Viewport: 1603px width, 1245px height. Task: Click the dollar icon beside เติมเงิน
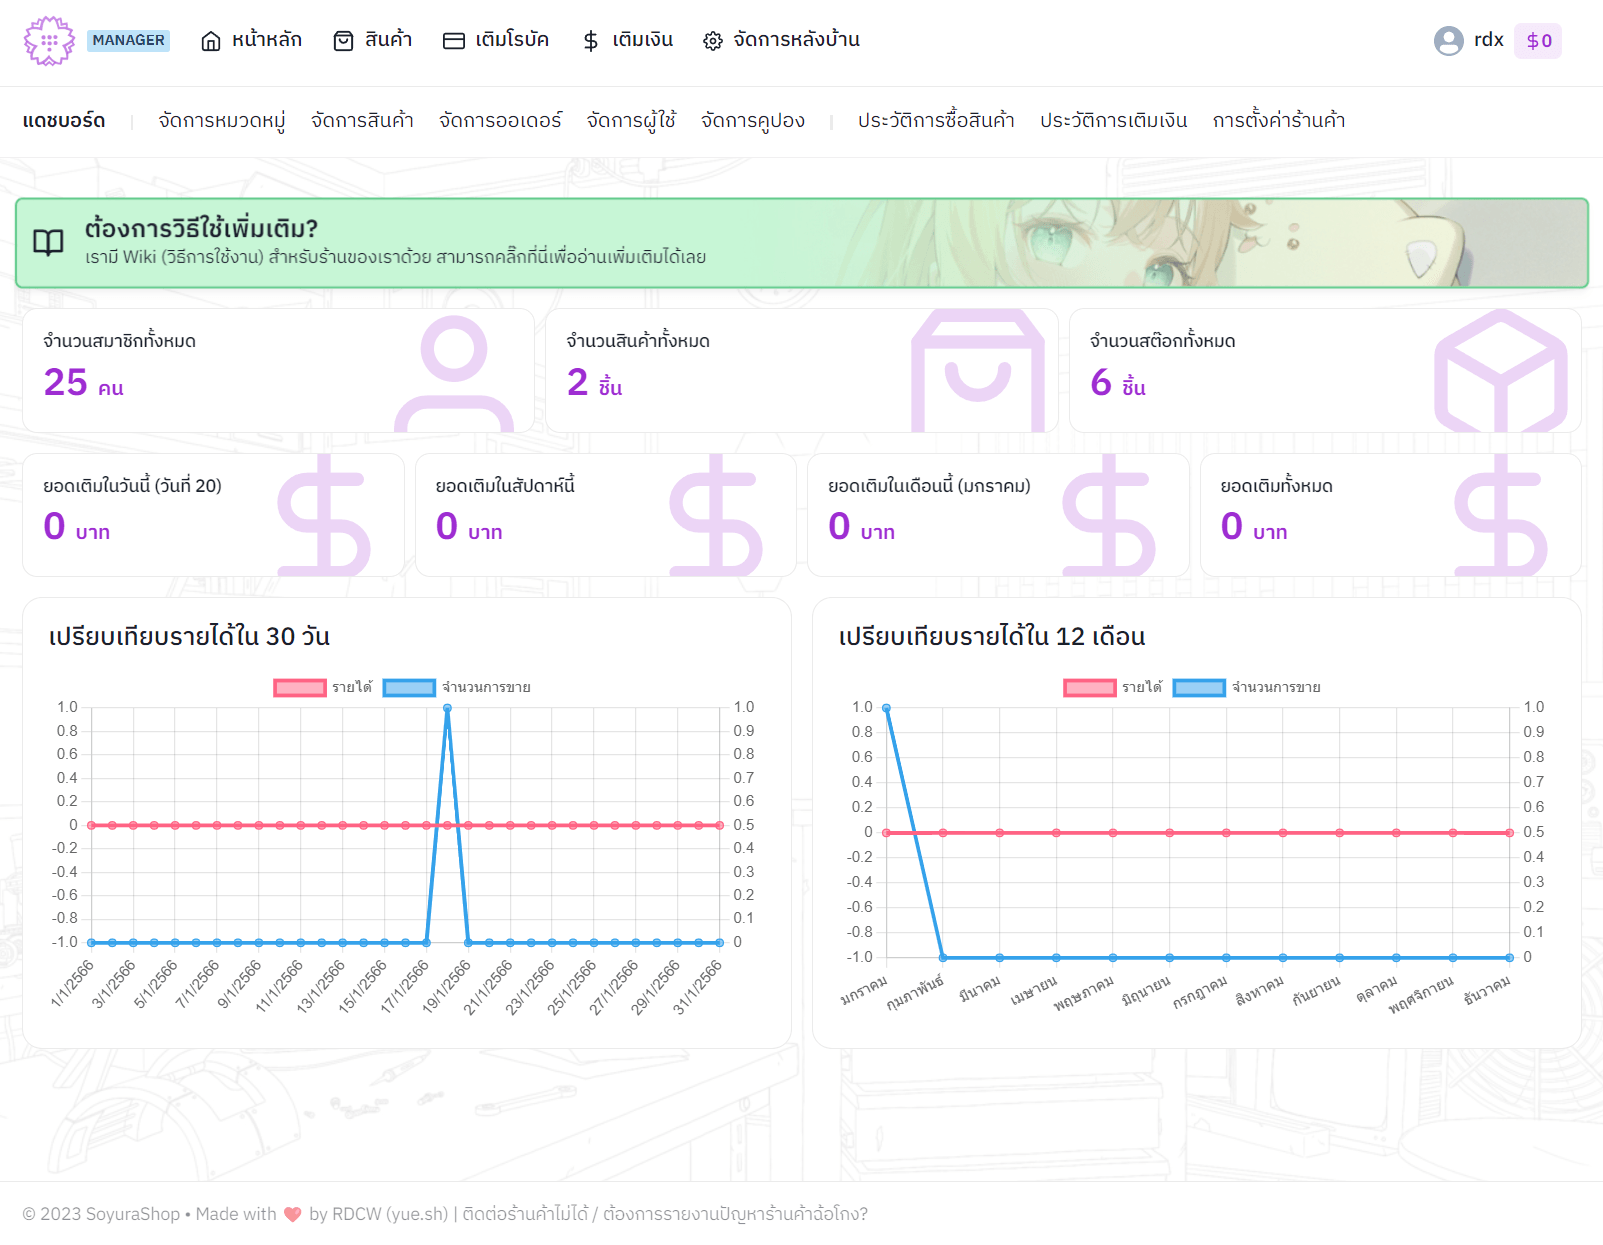click(591, 41)
